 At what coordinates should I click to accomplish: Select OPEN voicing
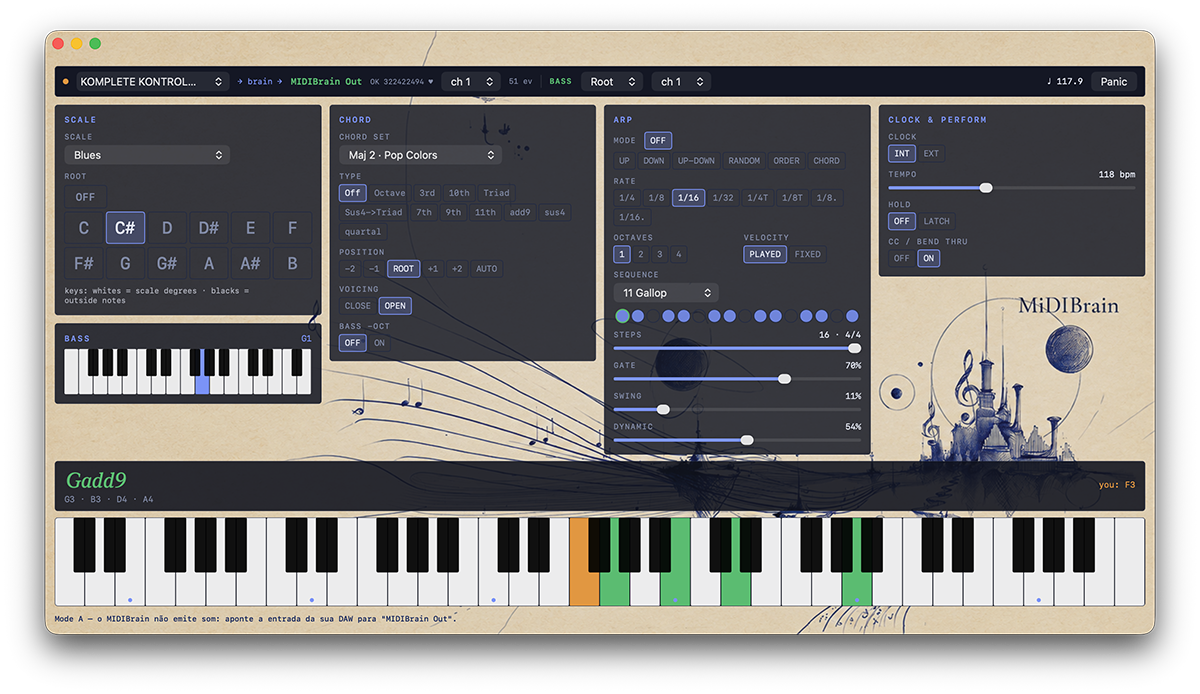coord(395,306)
